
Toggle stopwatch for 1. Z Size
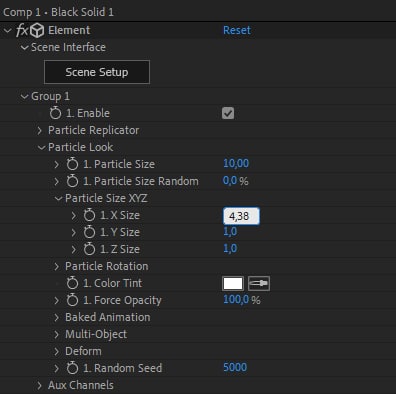click(x=89, y=249)
